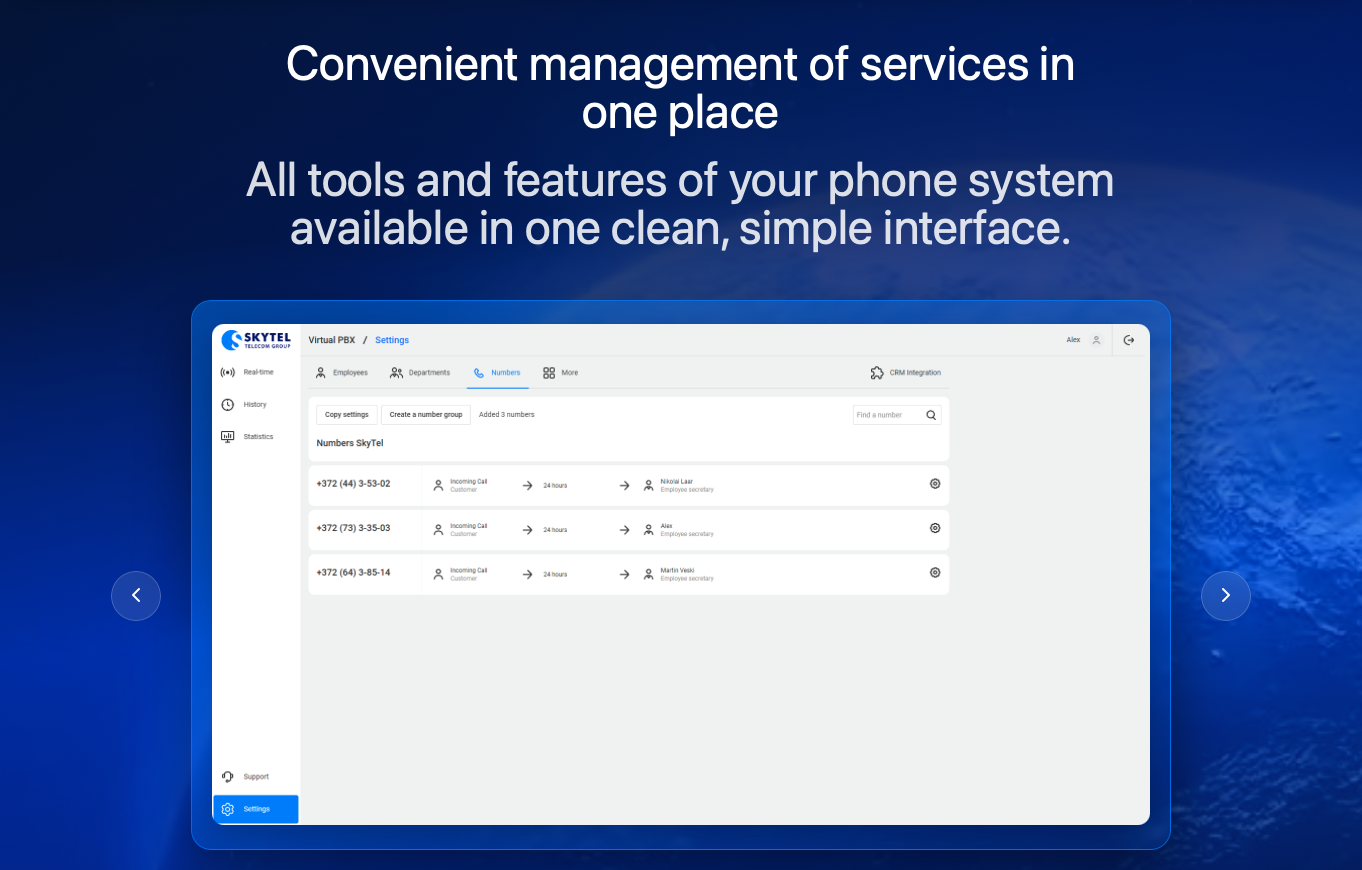The height and width of the screenshot is (870, 1362).
Task: Open the History panel icon
Action: tap(227, 404)
